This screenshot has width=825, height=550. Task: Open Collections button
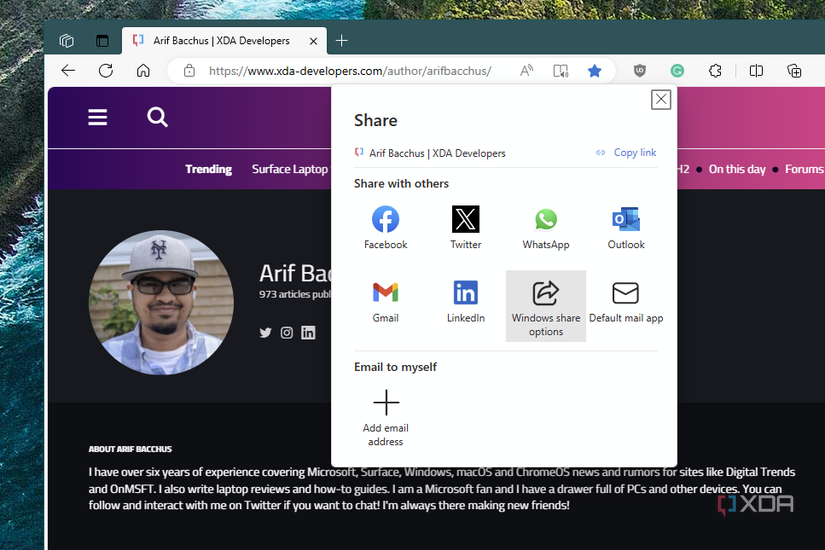point(794,71)
